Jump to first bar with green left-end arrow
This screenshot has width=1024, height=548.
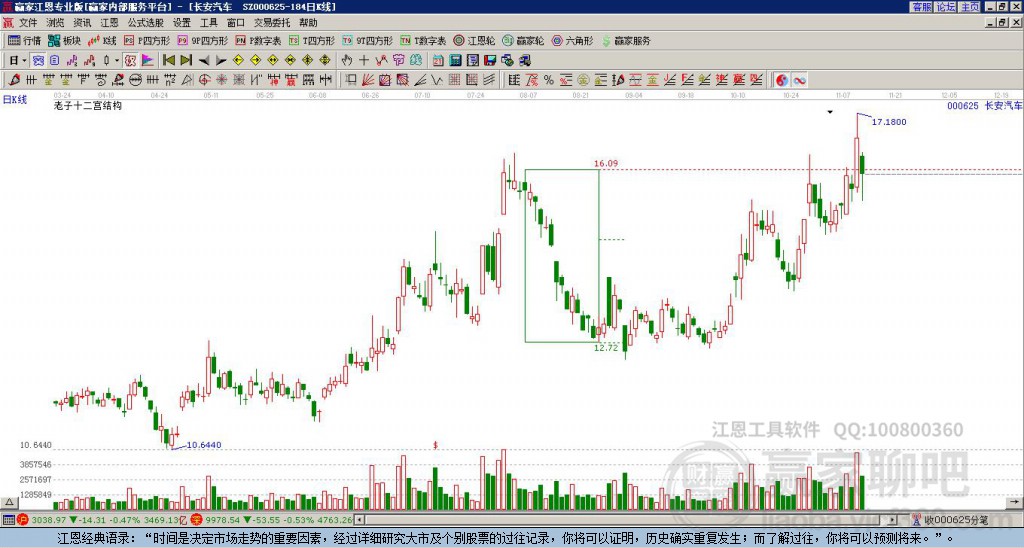[x=168, y=60]
